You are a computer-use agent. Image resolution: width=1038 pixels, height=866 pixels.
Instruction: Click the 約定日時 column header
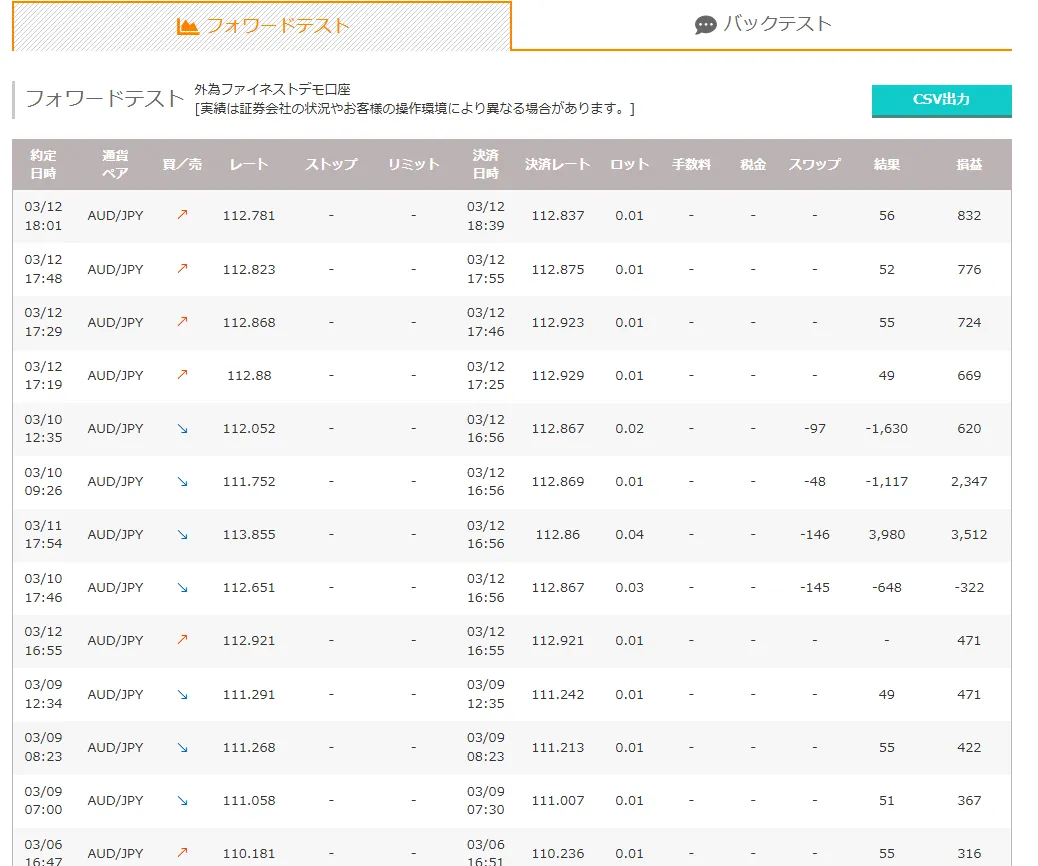coord(43,165)
